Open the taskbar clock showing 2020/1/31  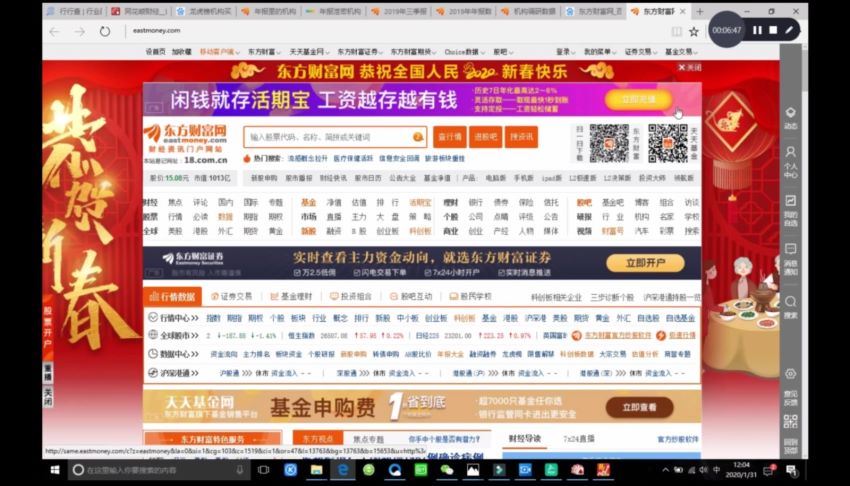pyautogui.click(x=741, y=470)
